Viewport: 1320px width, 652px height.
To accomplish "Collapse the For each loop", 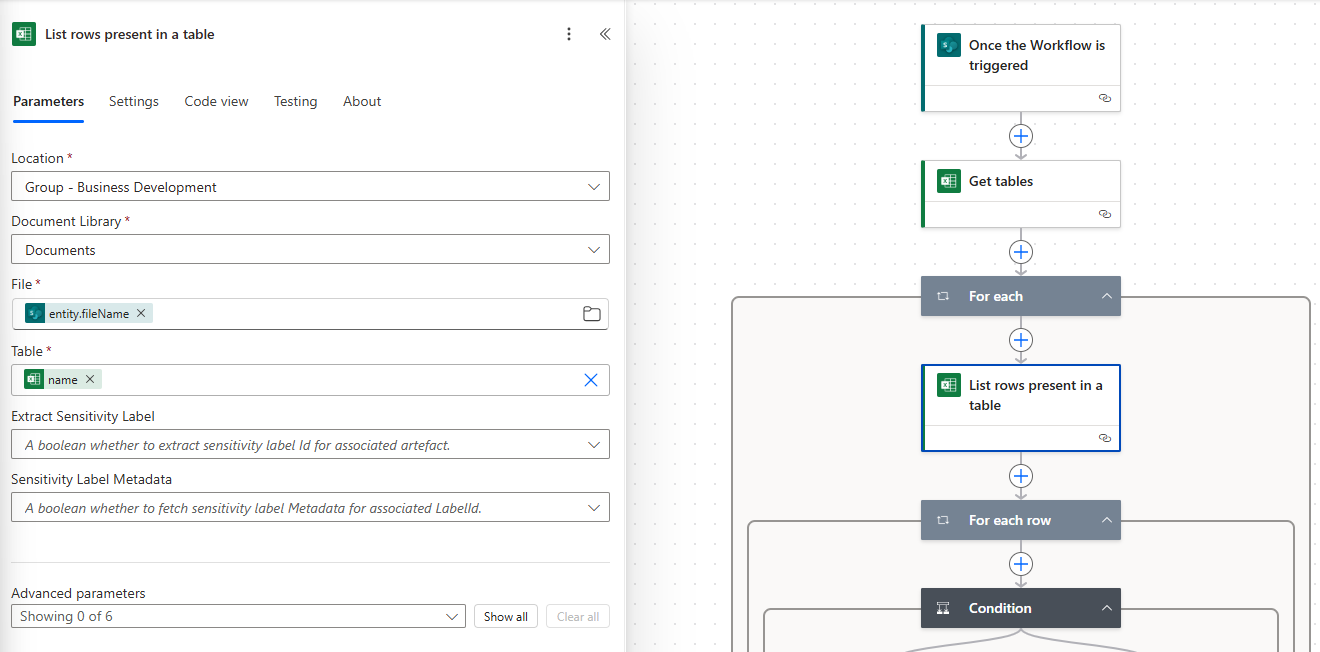I will 1106,296.
